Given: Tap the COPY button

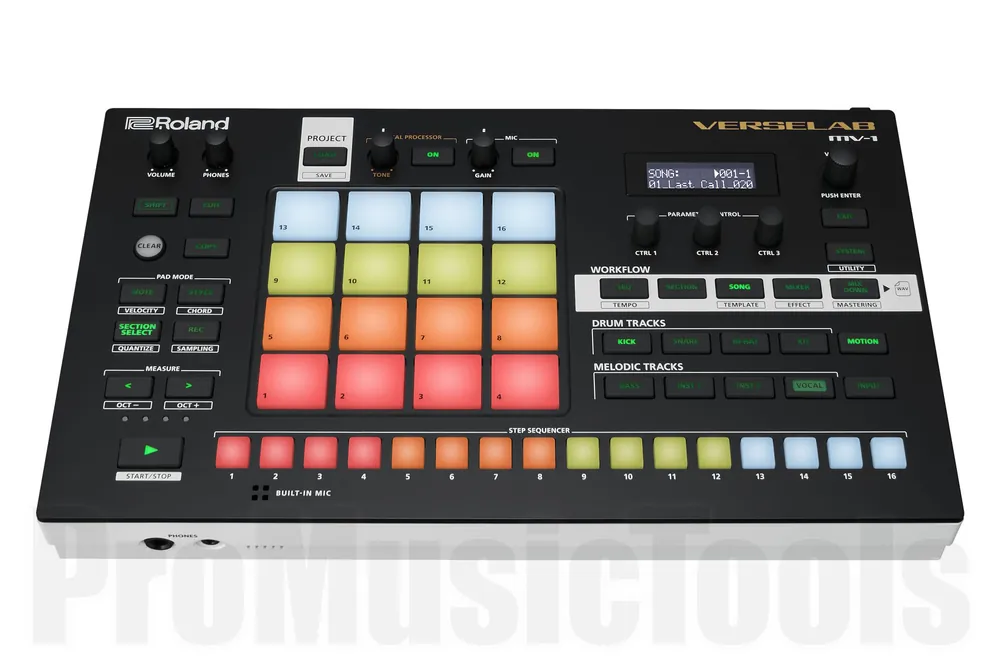Looking at the screenshot, I should pyautogui.click(x=206, y=247).
